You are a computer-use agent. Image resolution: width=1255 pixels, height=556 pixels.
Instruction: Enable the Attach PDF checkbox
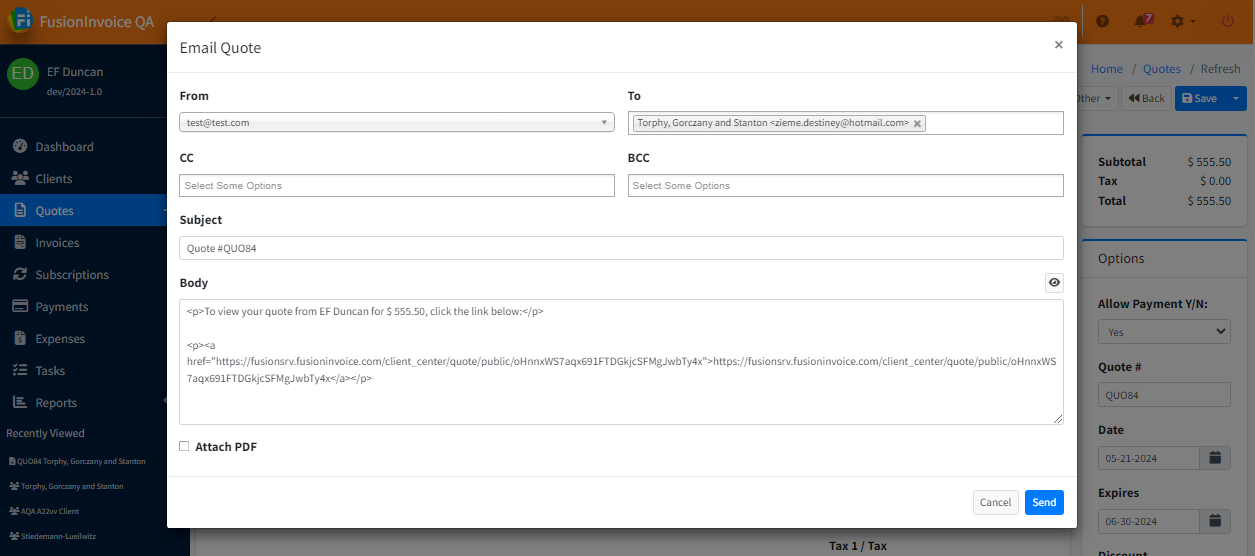click(184, 447)
